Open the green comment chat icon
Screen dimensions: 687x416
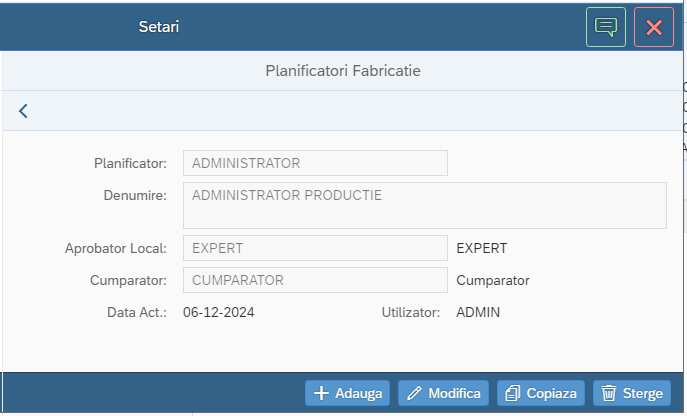[606, 27]
